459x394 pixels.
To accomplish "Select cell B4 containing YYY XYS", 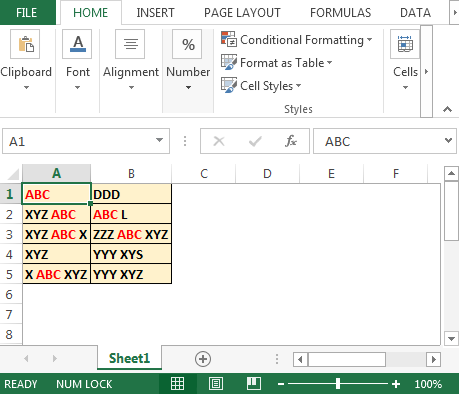I will pyautogui.click(x=131, y=254).
